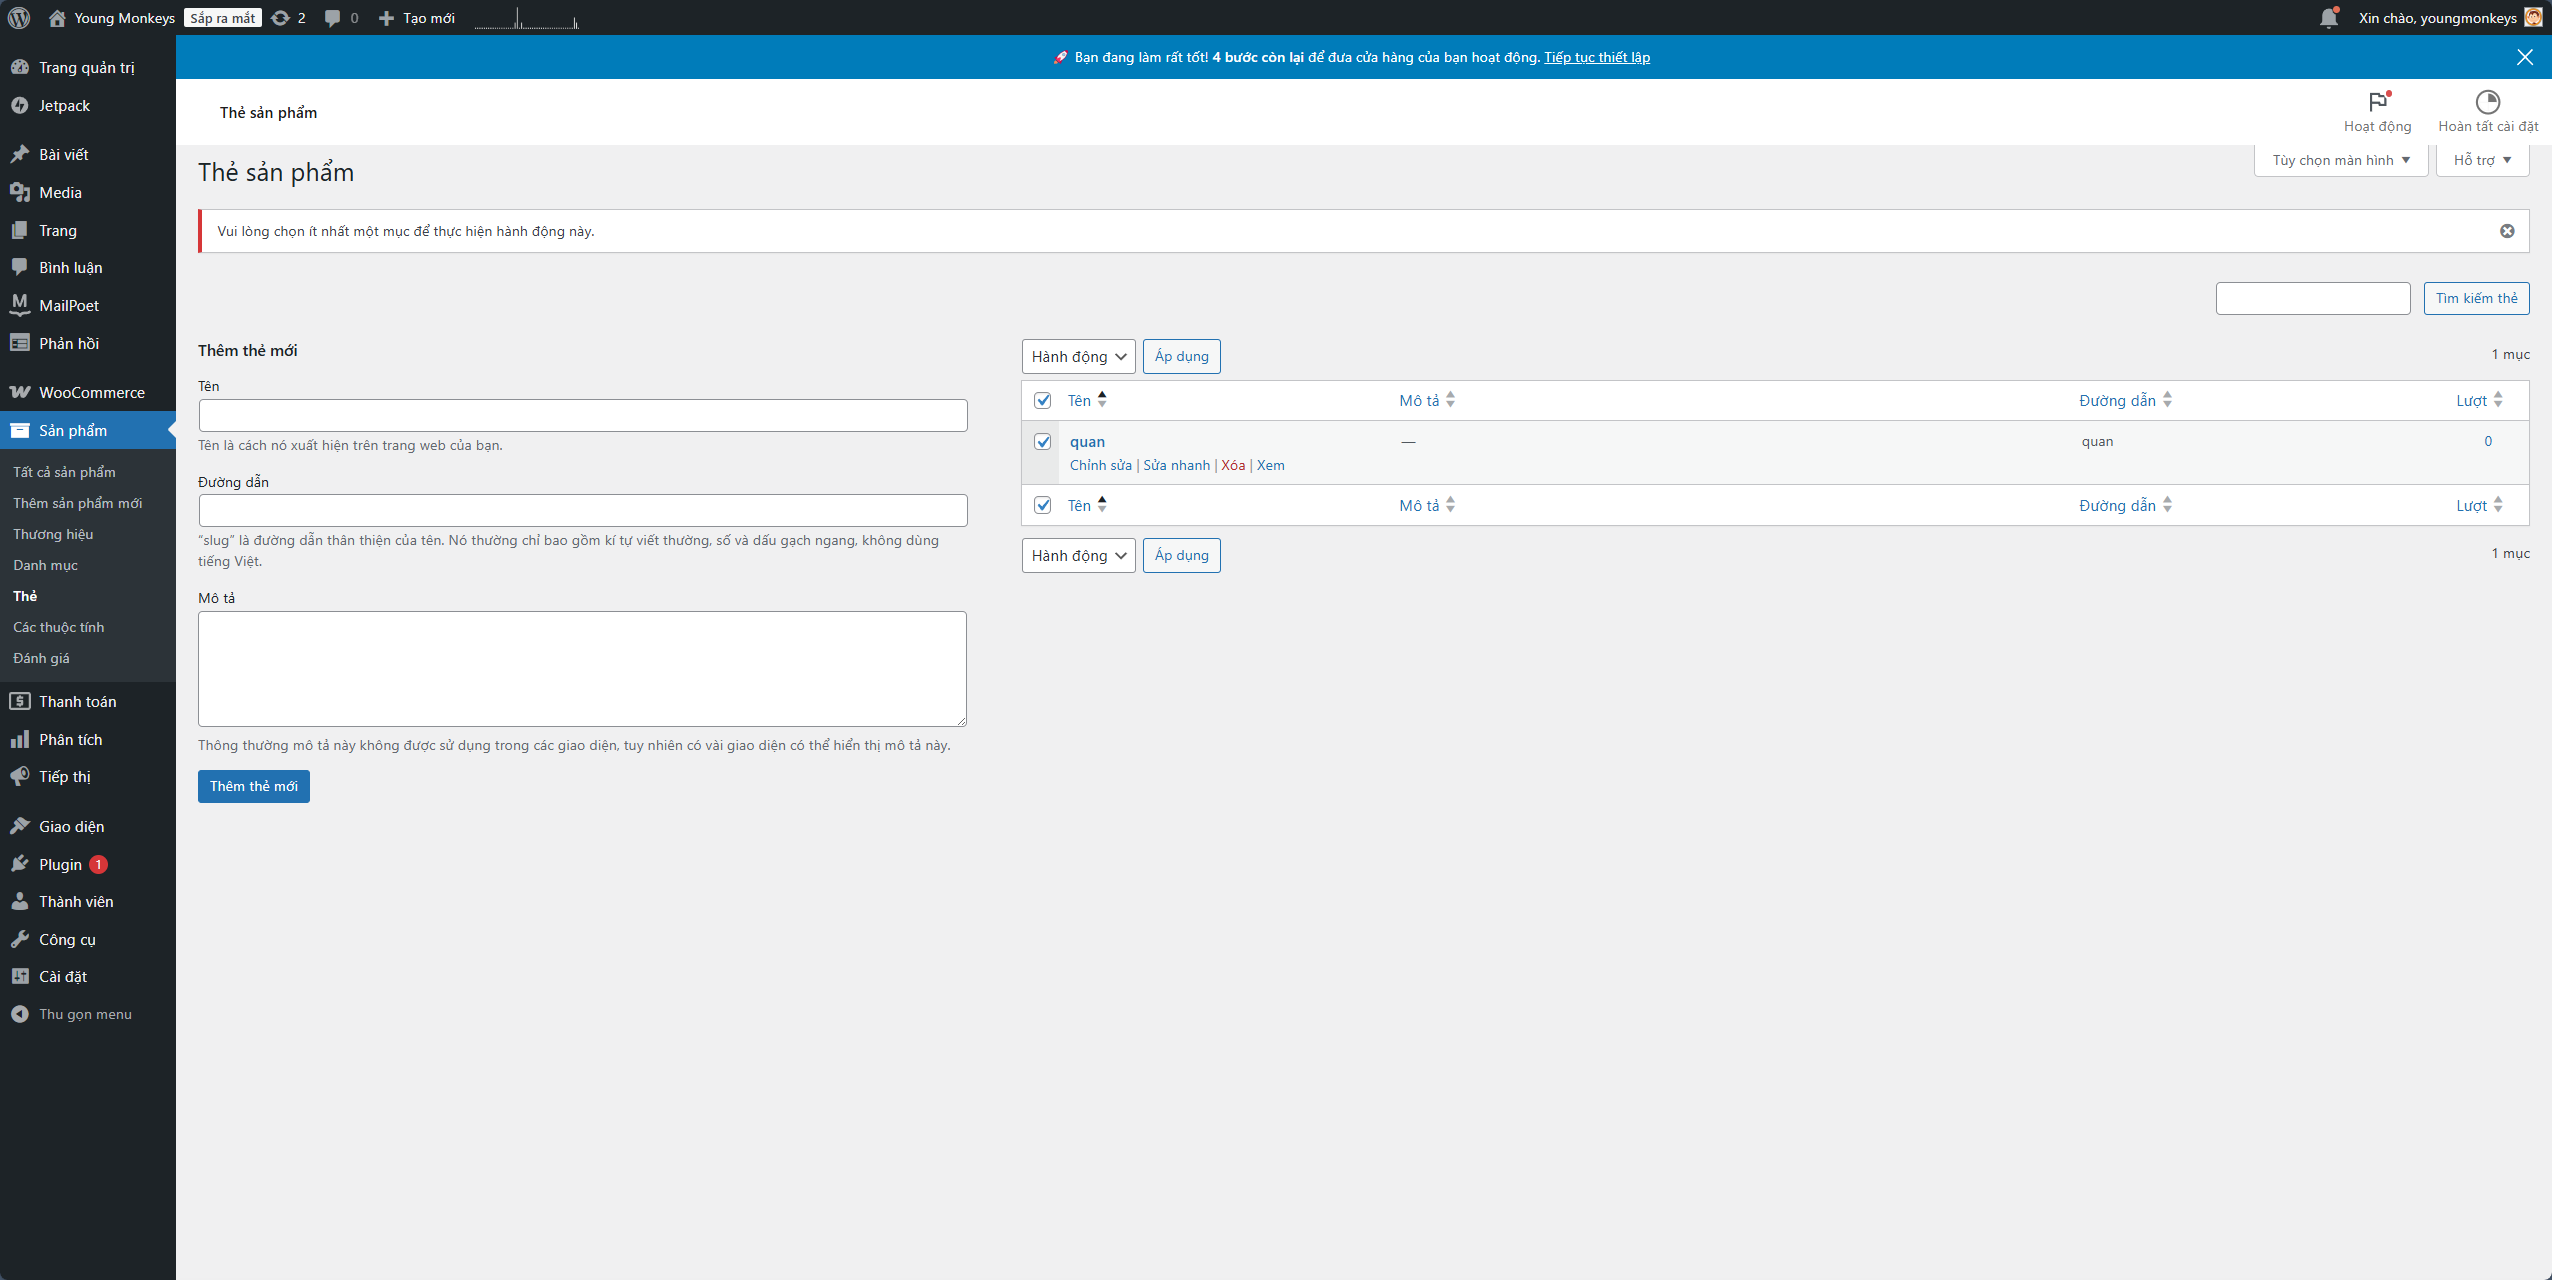Uncheck the quan tag checkbox
Screen dimensions: 2552x1280
tap(1043, 441)
